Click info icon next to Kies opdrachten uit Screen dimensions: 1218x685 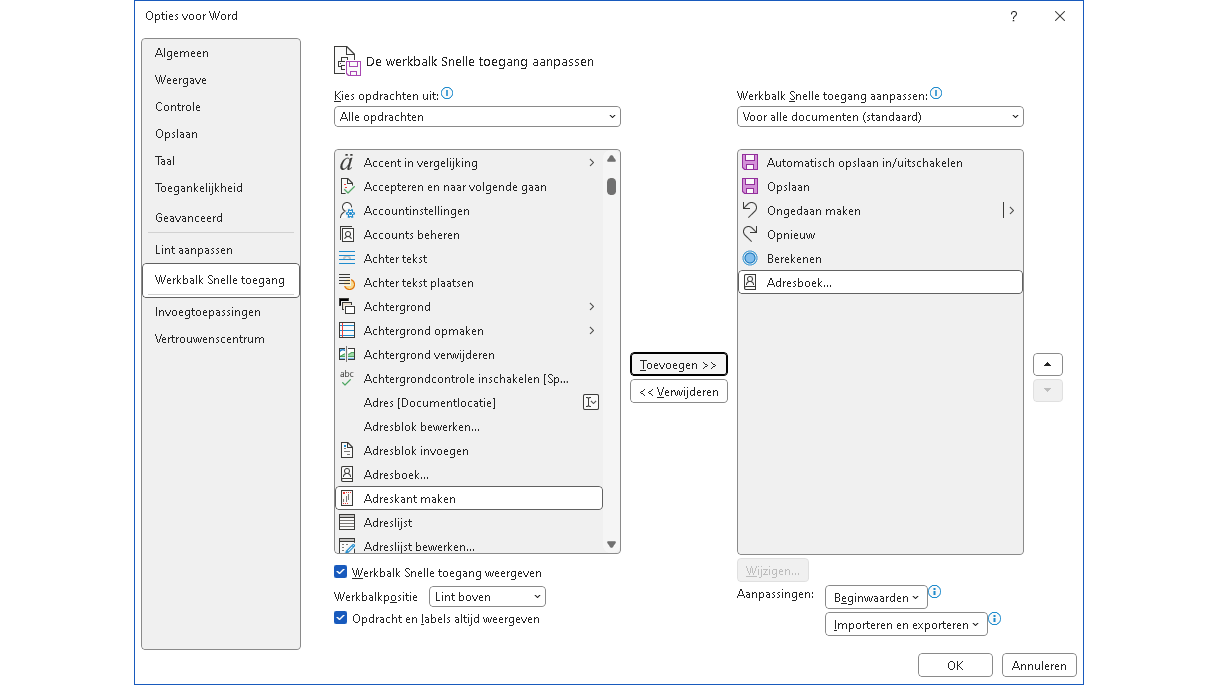pyautogui.click(x=447, y=94)
